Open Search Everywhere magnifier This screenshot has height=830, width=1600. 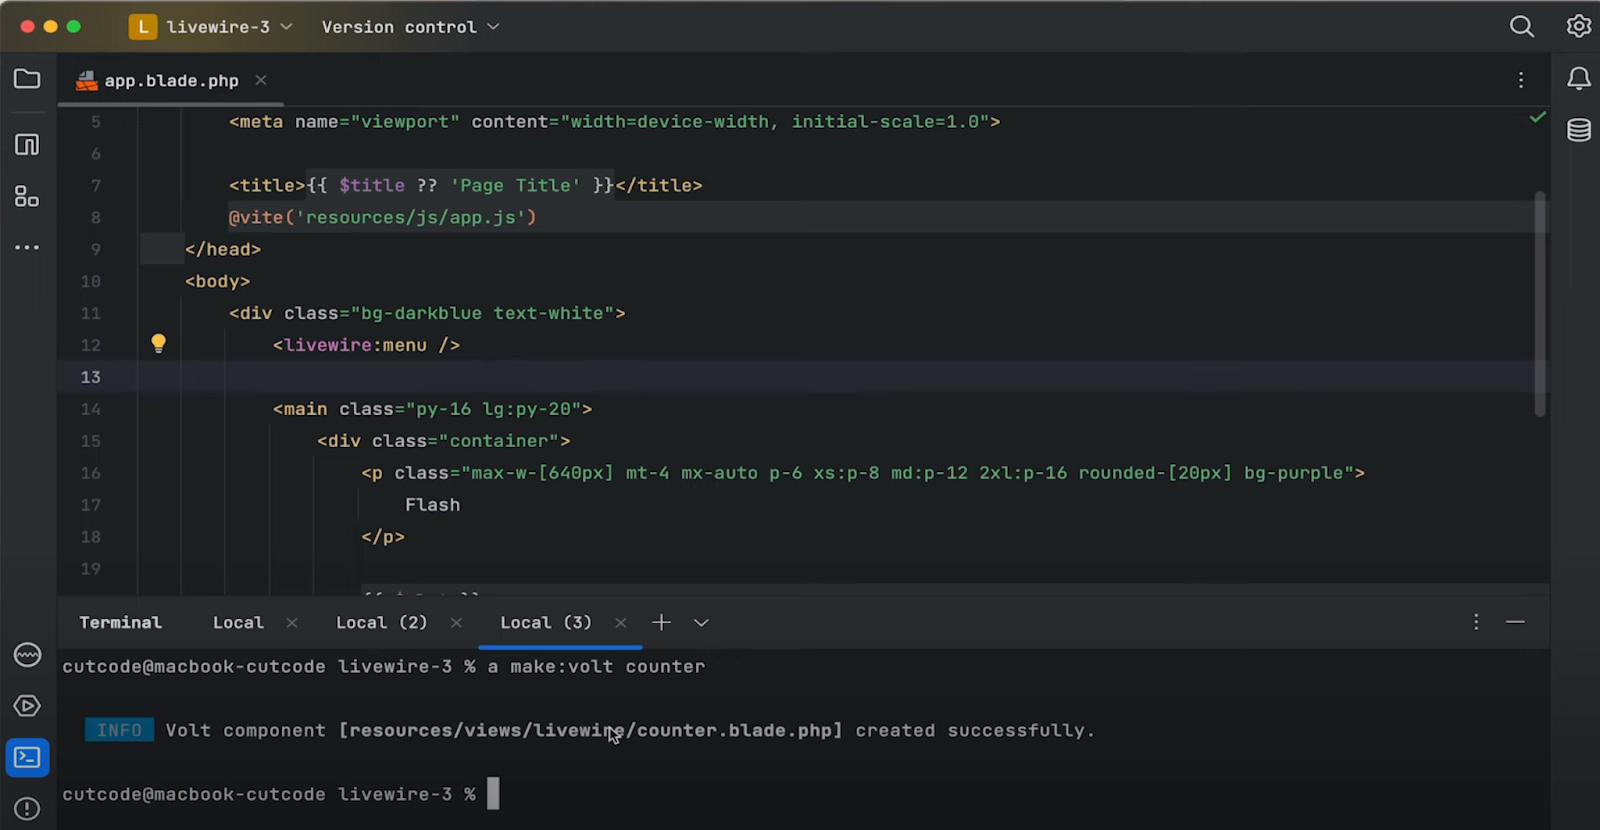tap(1521, 27)
